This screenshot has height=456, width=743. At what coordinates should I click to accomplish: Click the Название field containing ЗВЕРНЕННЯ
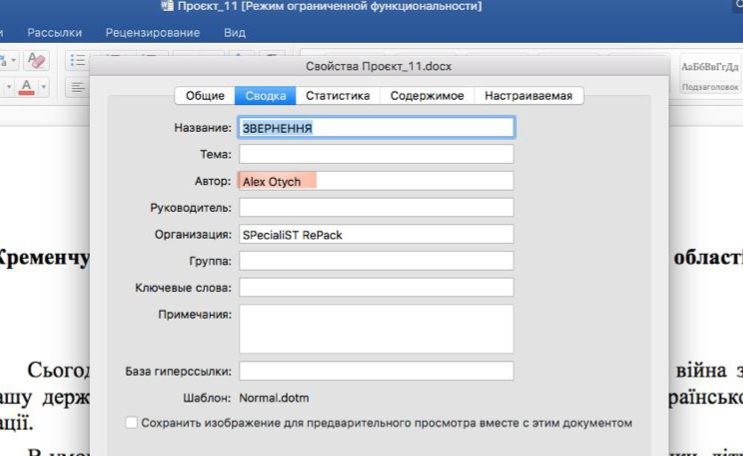(376, 128)
